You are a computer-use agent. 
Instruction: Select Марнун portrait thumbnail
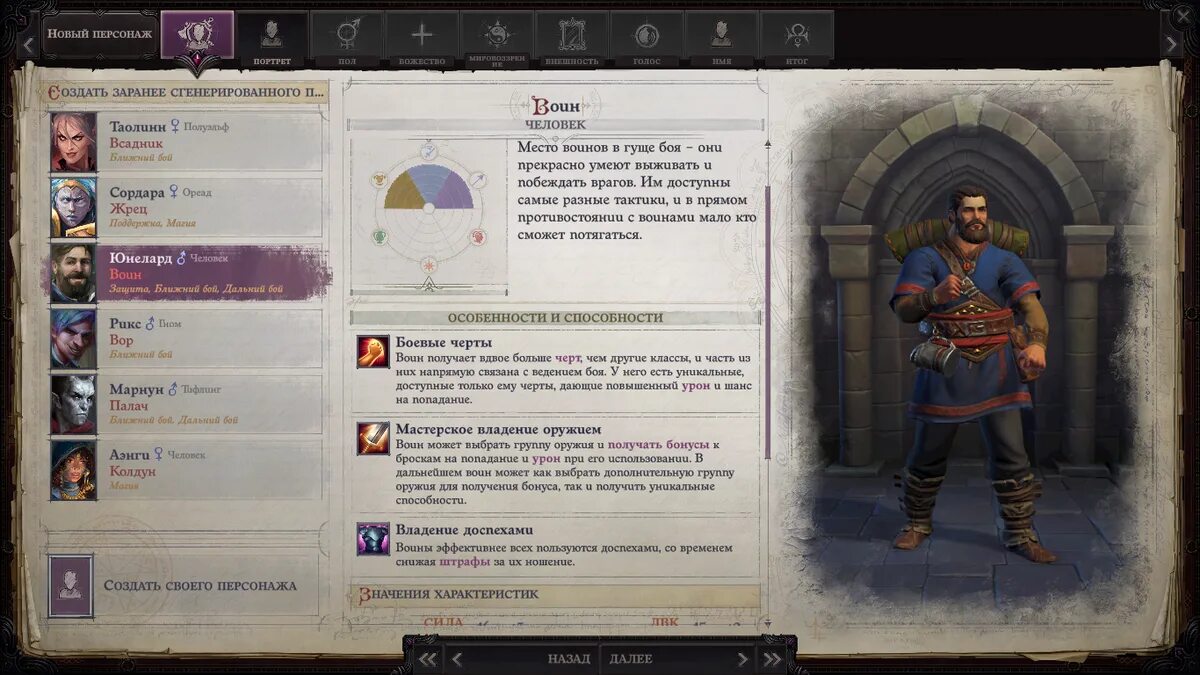point(74,405)
